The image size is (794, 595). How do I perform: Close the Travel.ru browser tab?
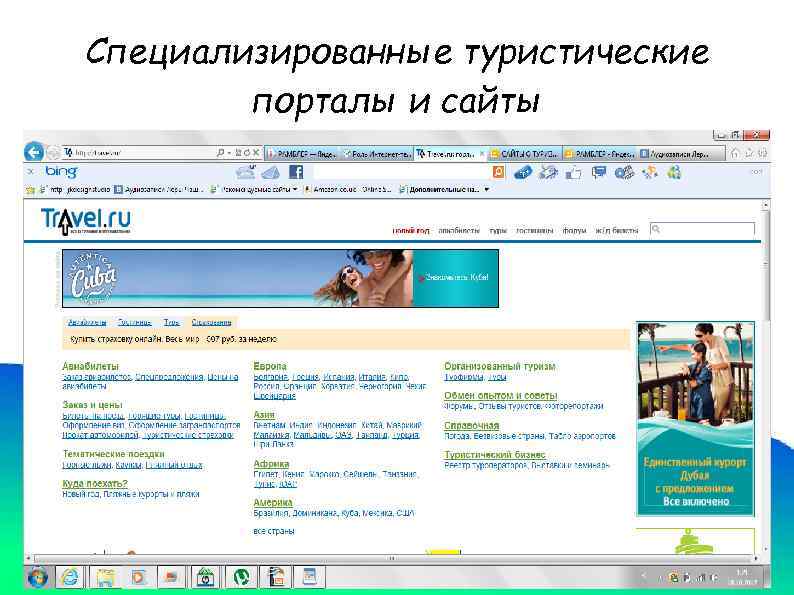click(x=482, y=153)
